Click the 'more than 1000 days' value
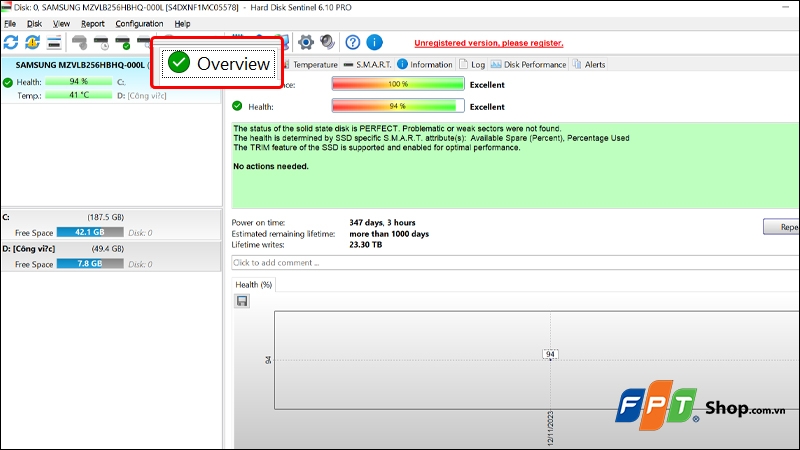800x450 pixels. point(389,234)
